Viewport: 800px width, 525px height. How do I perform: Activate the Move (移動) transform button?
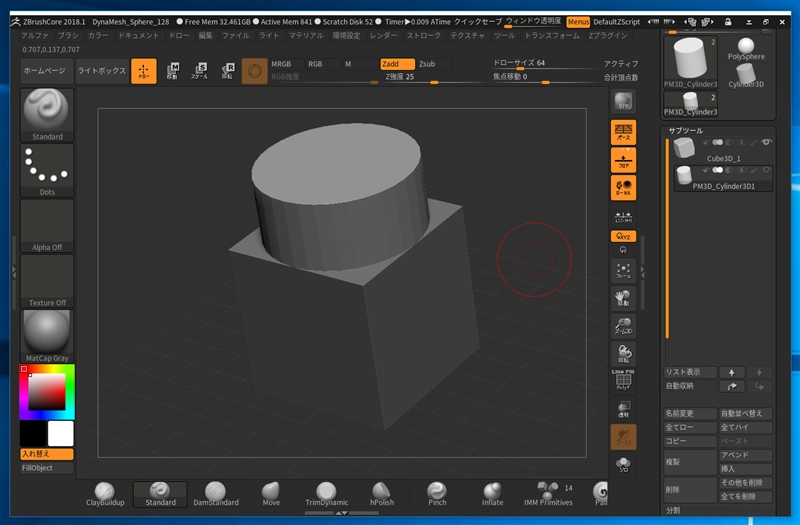point(172,71)
